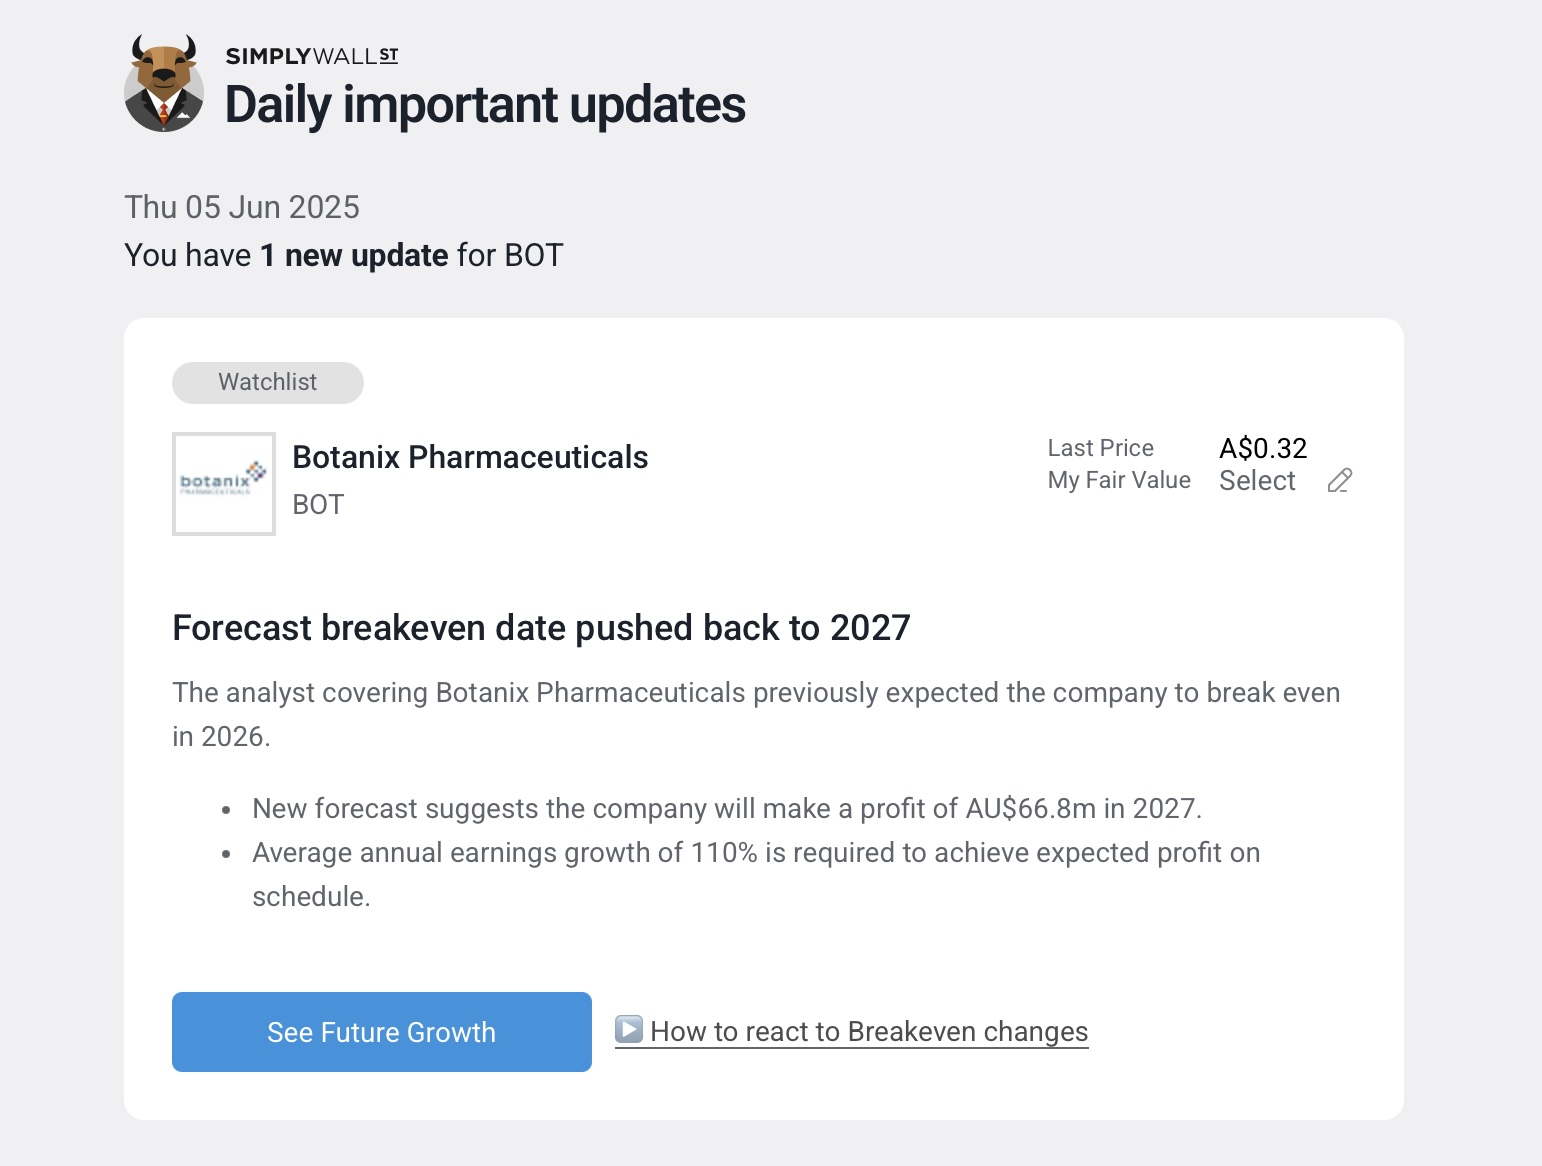This screenshot has height=1166, width=1542.
Task: Click the pencil edit icon beside Select
Action: point(1340,481)
